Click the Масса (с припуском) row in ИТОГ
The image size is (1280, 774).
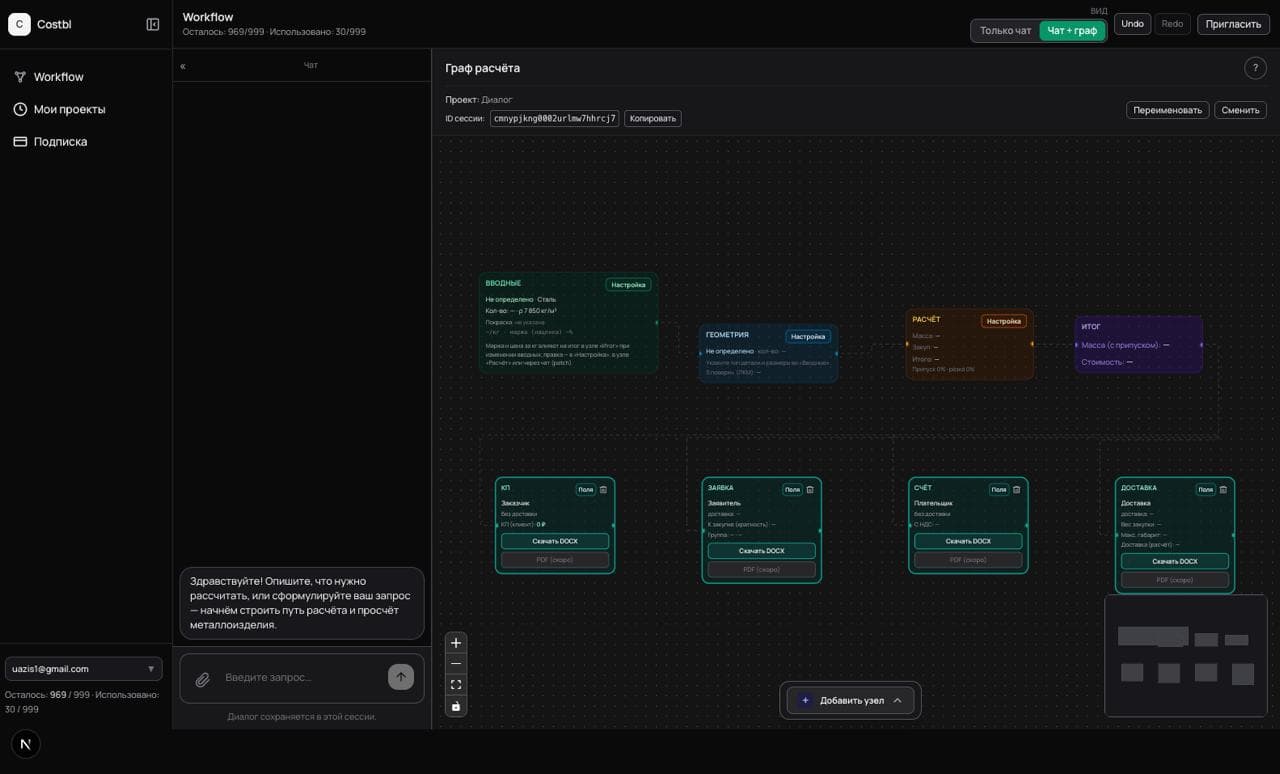[x=1125, y=345]
